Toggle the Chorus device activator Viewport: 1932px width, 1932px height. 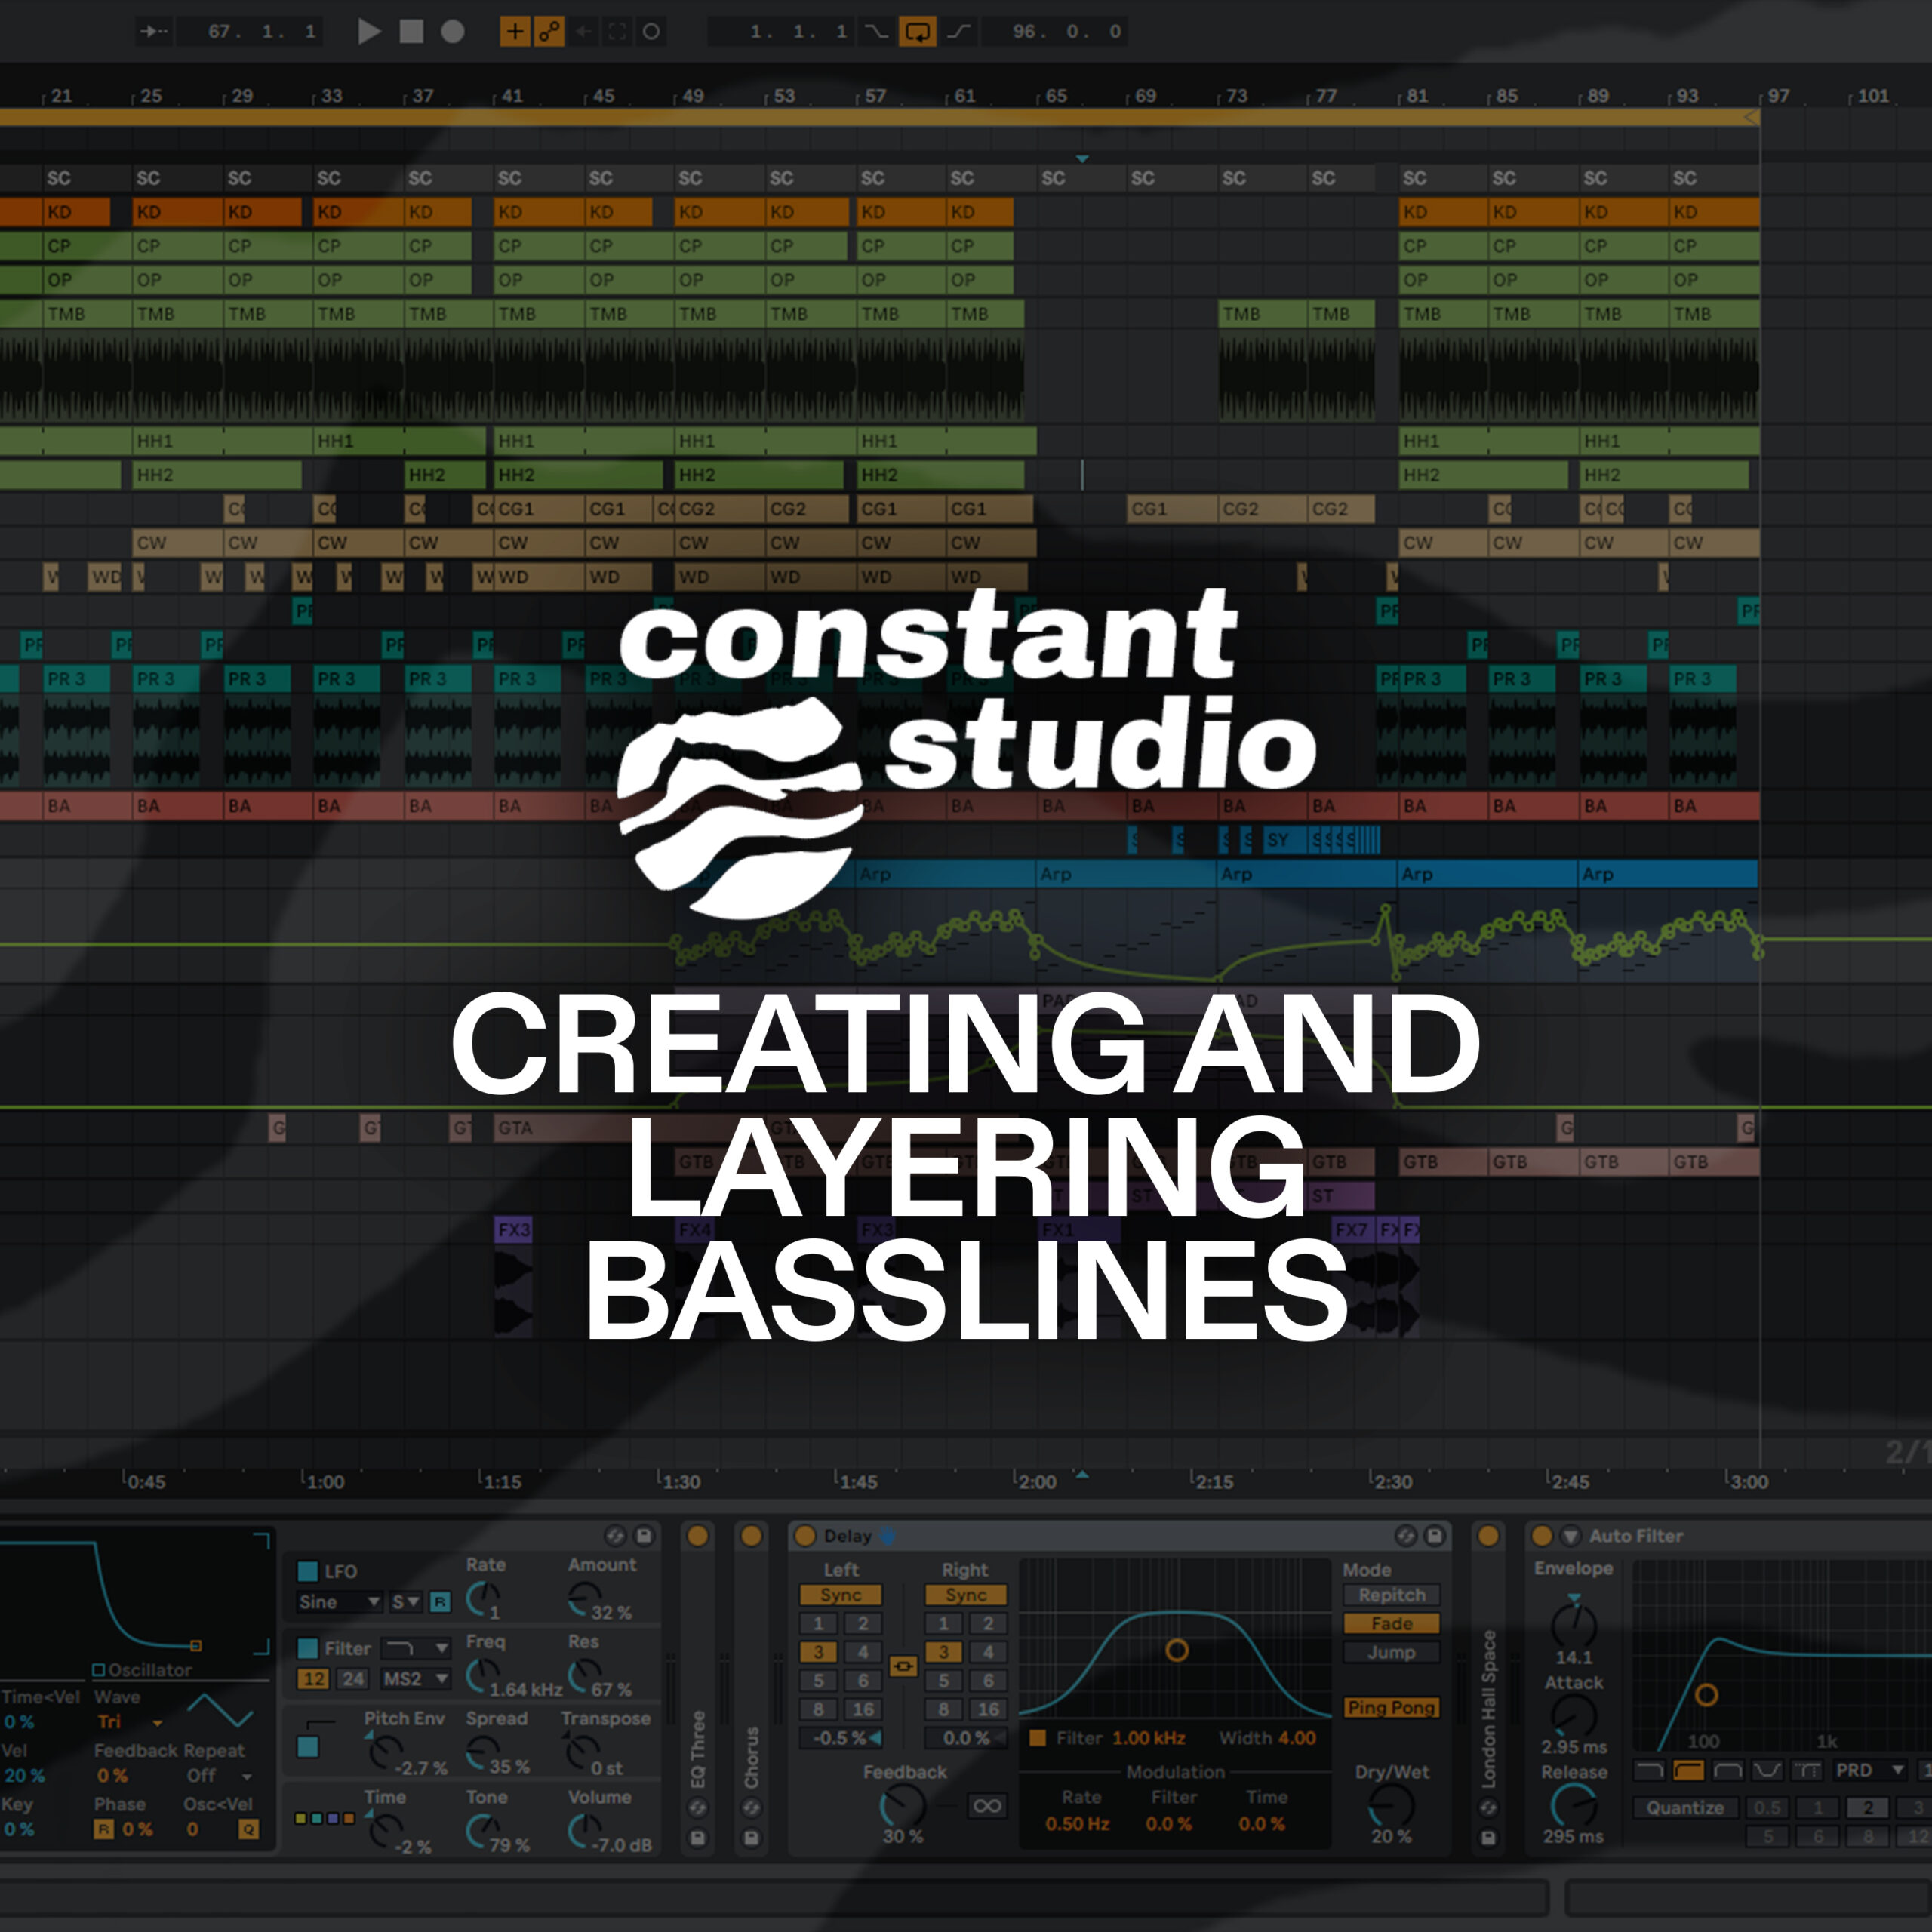tap(751, 1536)
